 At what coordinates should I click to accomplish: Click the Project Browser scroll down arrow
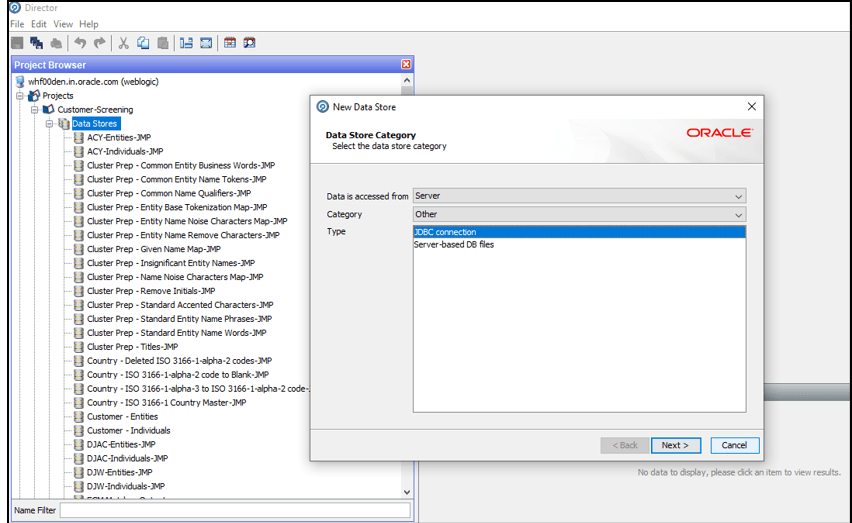pyautogui.click(x=406, y=492)
